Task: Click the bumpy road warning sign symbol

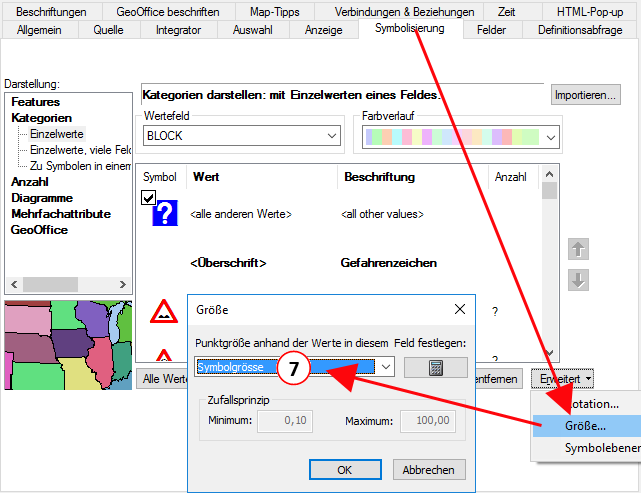Action: [164, 311]
